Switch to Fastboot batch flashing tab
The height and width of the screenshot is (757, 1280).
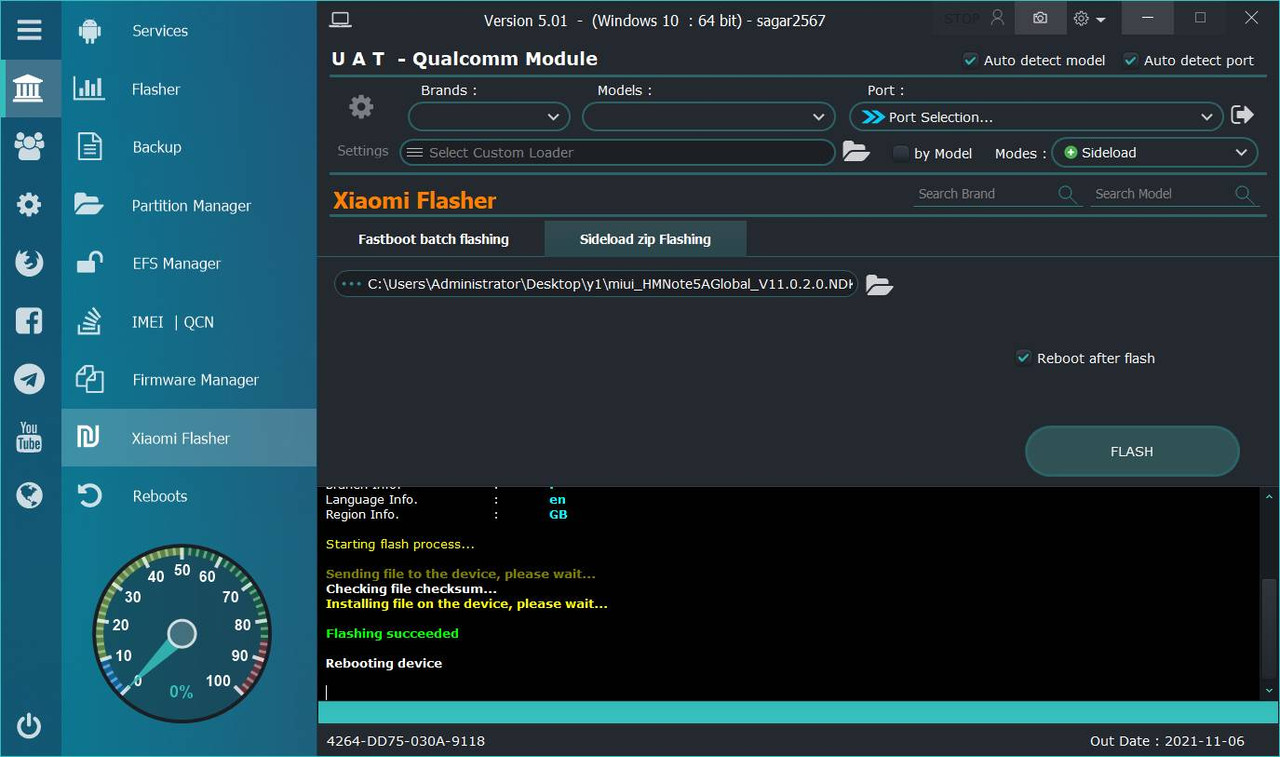[434, 239]
